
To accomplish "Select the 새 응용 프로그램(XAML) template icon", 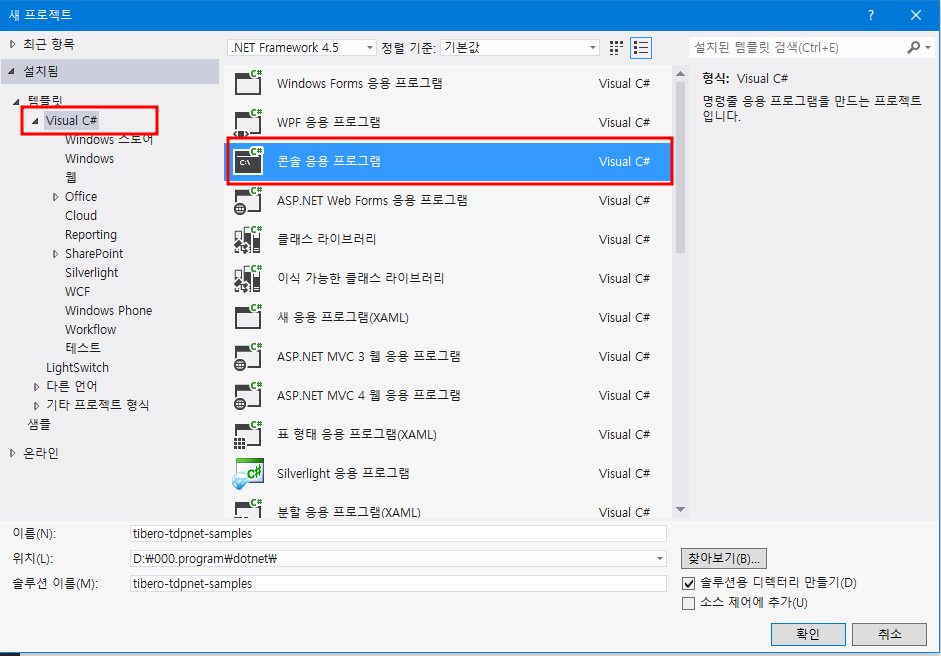I will [x=248, y=317].
